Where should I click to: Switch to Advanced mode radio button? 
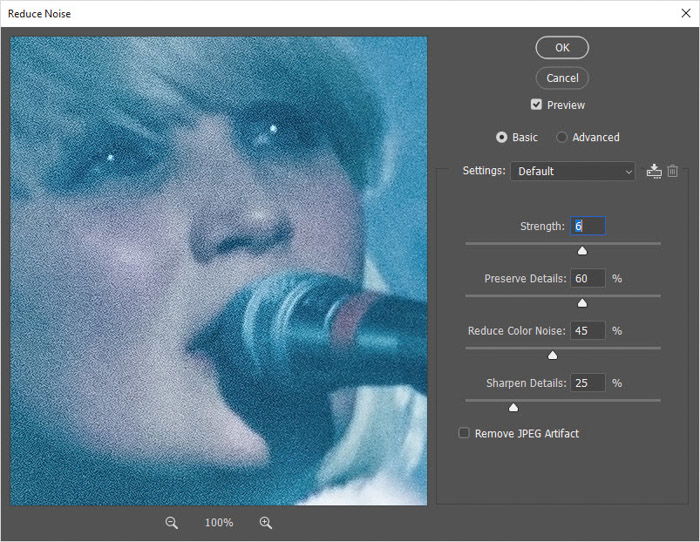click(562, 137)
